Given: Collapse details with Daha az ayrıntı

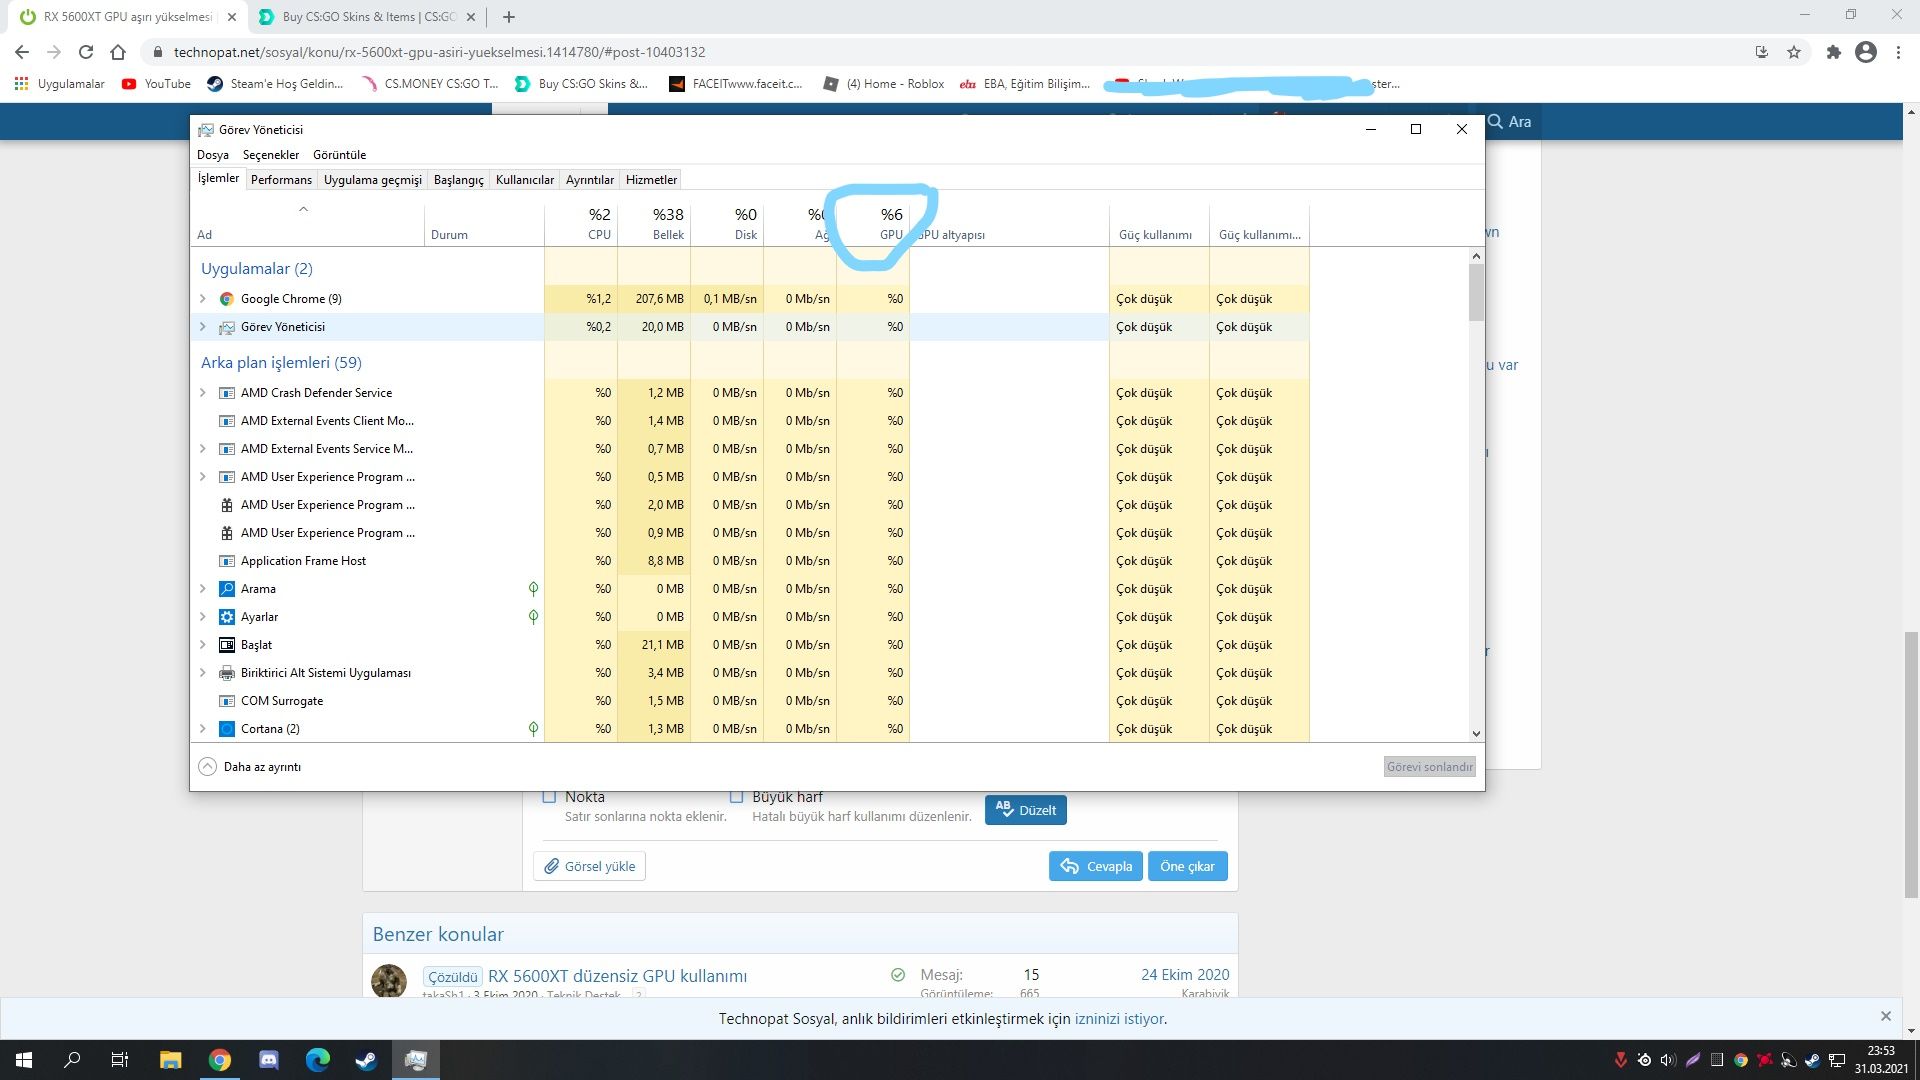Looking at the screenshot, I should point(250,767).
